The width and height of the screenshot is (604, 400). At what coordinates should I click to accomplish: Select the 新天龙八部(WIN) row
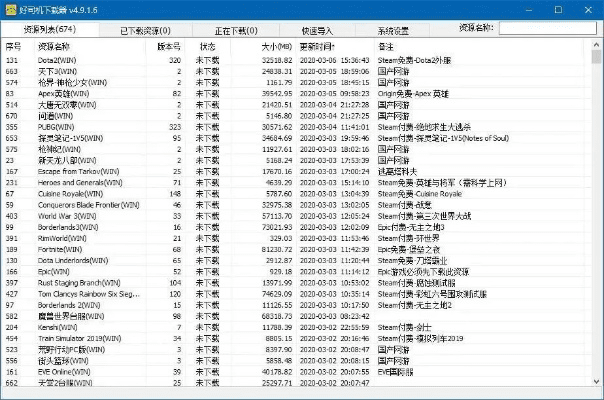pos(297,160)
